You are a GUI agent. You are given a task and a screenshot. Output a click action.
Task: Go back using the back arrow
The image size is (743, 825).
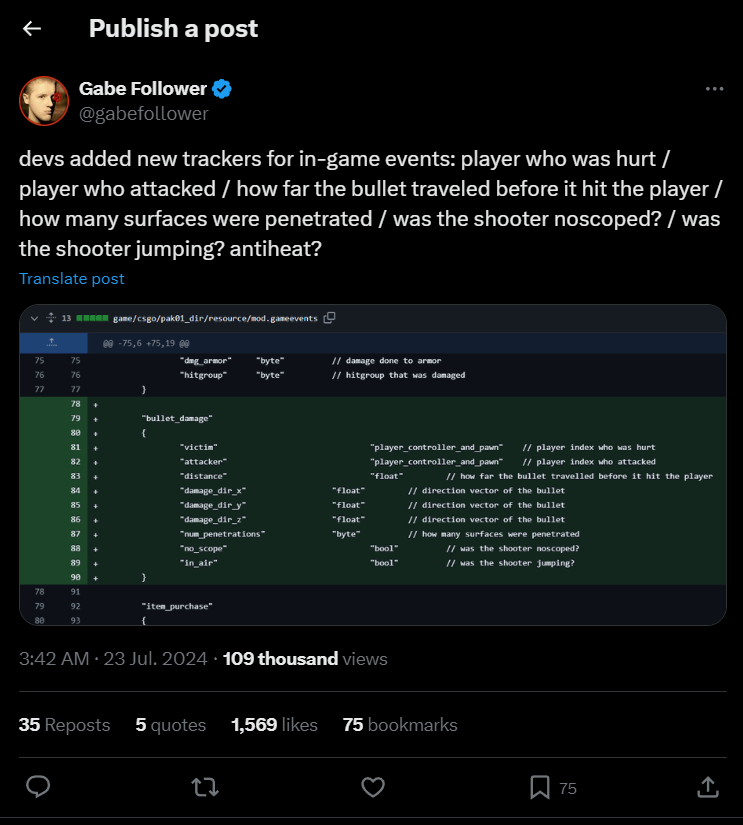coord(31,28)
